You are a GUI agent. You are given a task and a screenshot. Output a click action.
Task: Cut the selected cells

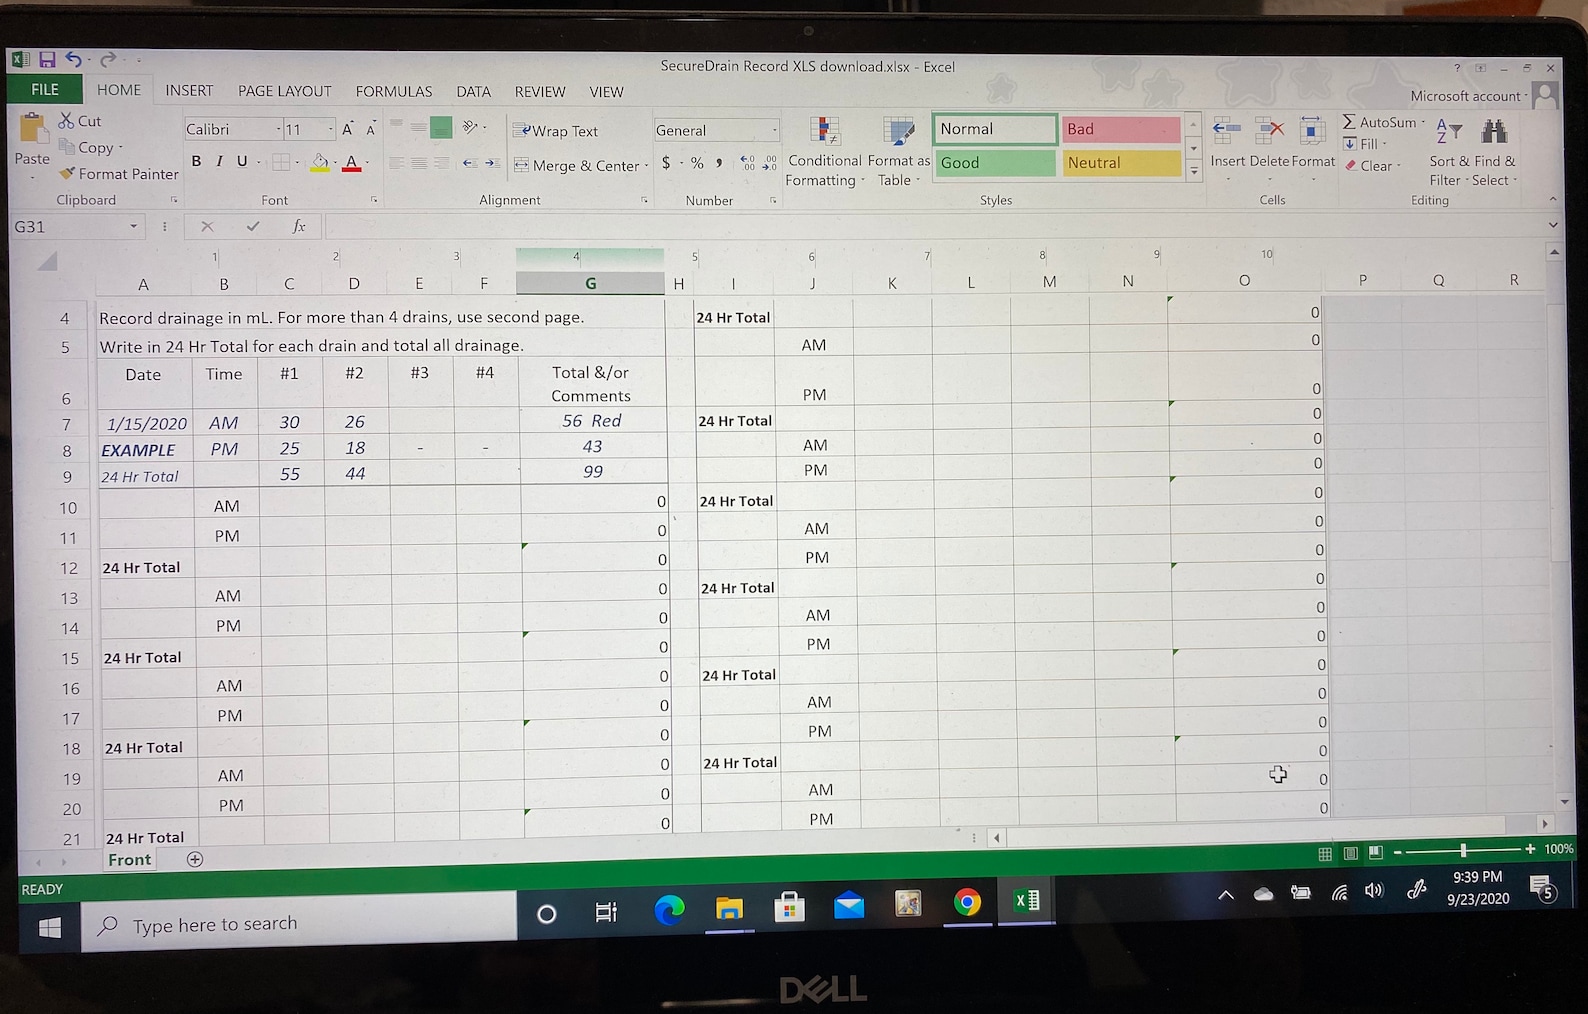(80, 121)
